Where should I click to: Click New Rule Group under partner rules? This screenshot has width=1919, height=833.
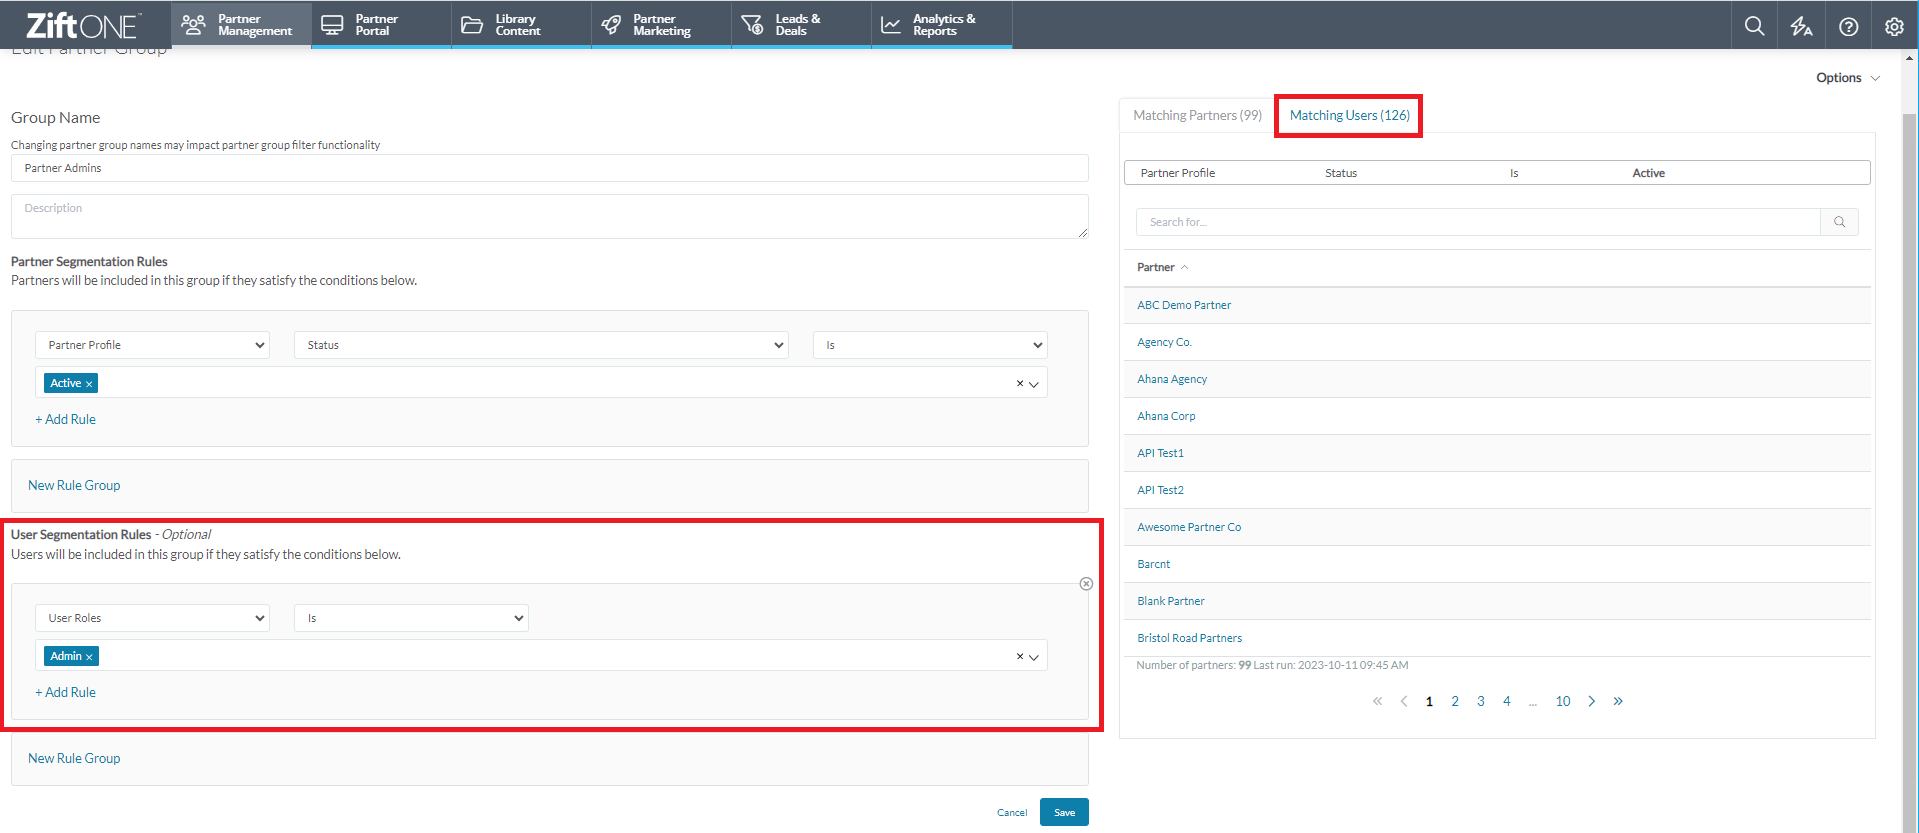point(74,485)
